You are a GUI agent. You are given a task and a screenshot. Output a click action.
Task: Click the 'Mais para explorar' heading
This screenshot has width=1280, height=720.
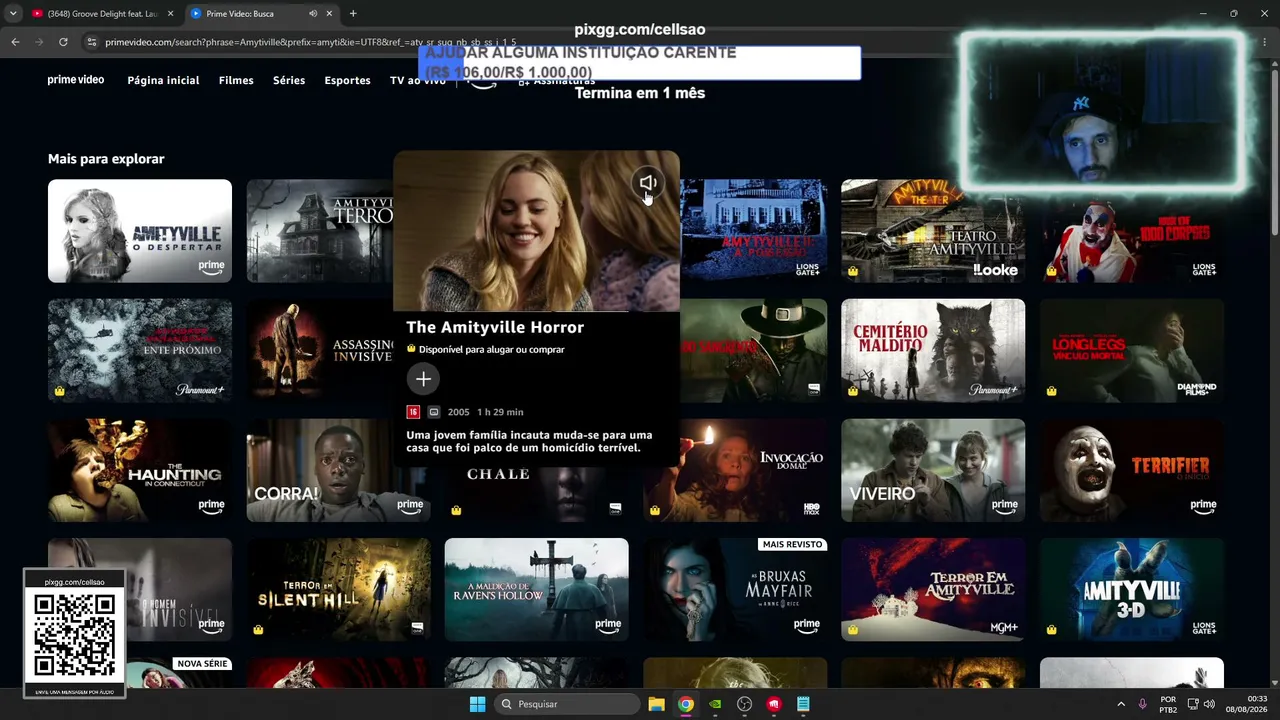click(x=106, y=159)
